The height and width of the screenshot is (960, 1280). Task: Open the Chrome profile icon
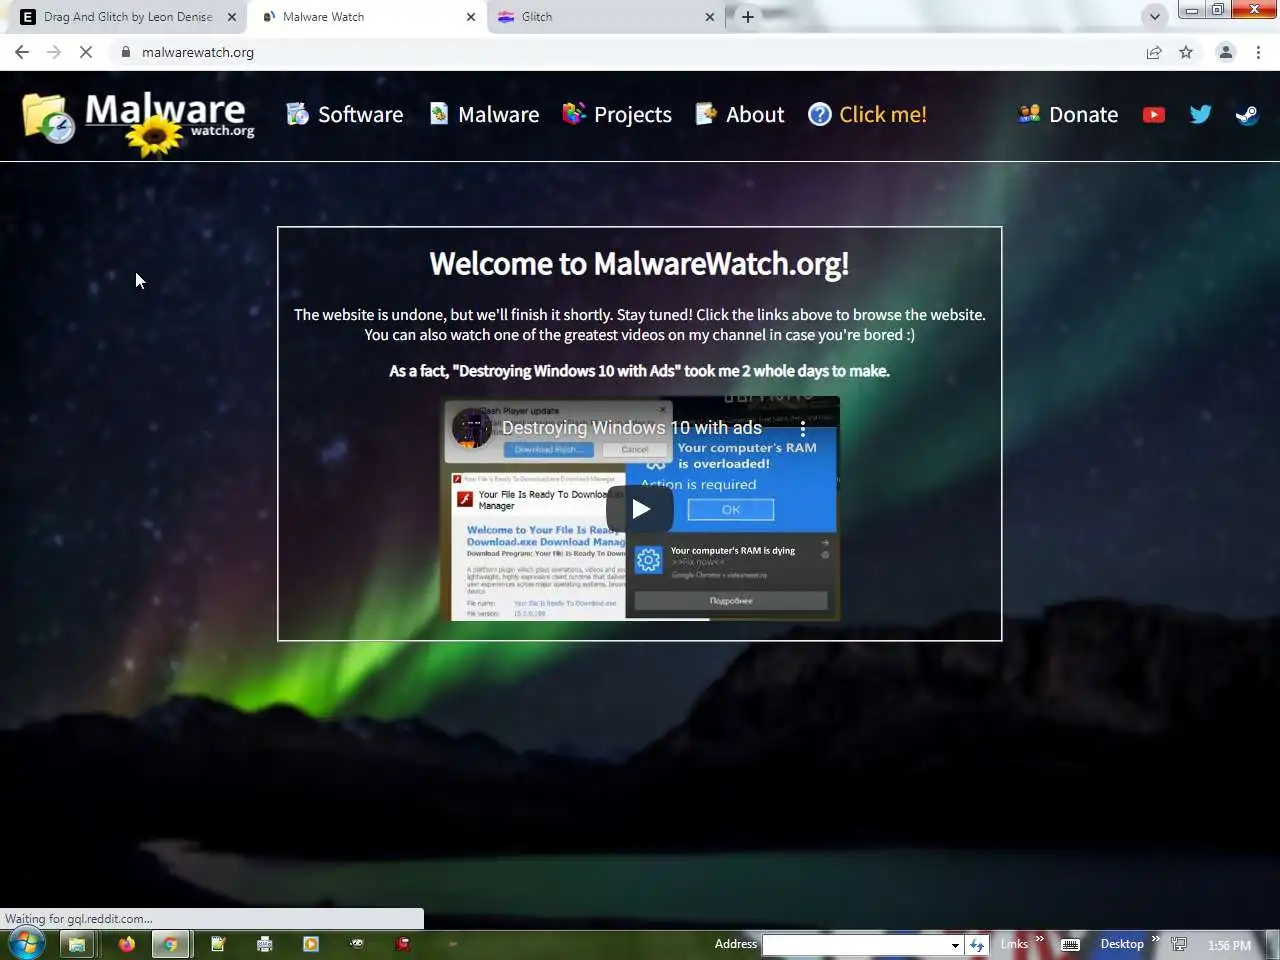pyautogui.click(x=1225, y=52)
